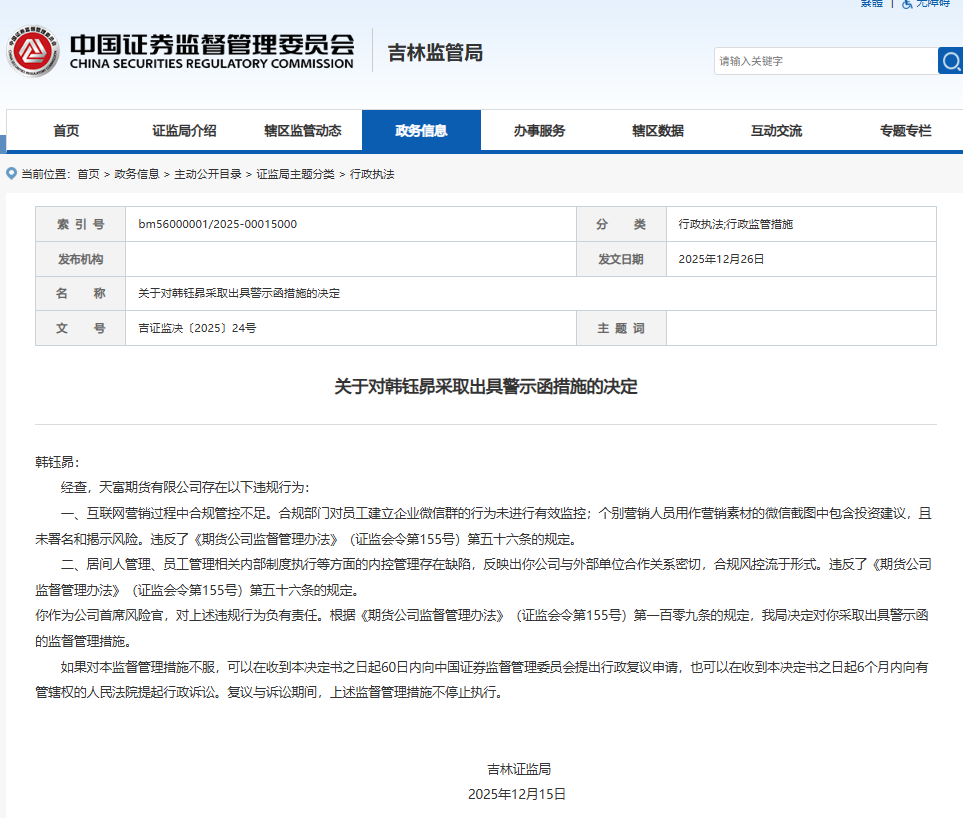Image resolution: width=963 pixels, height=818 pixels.
Task: Click 政务信息 in the breadcrumb trail
Action: pos(137,174)
